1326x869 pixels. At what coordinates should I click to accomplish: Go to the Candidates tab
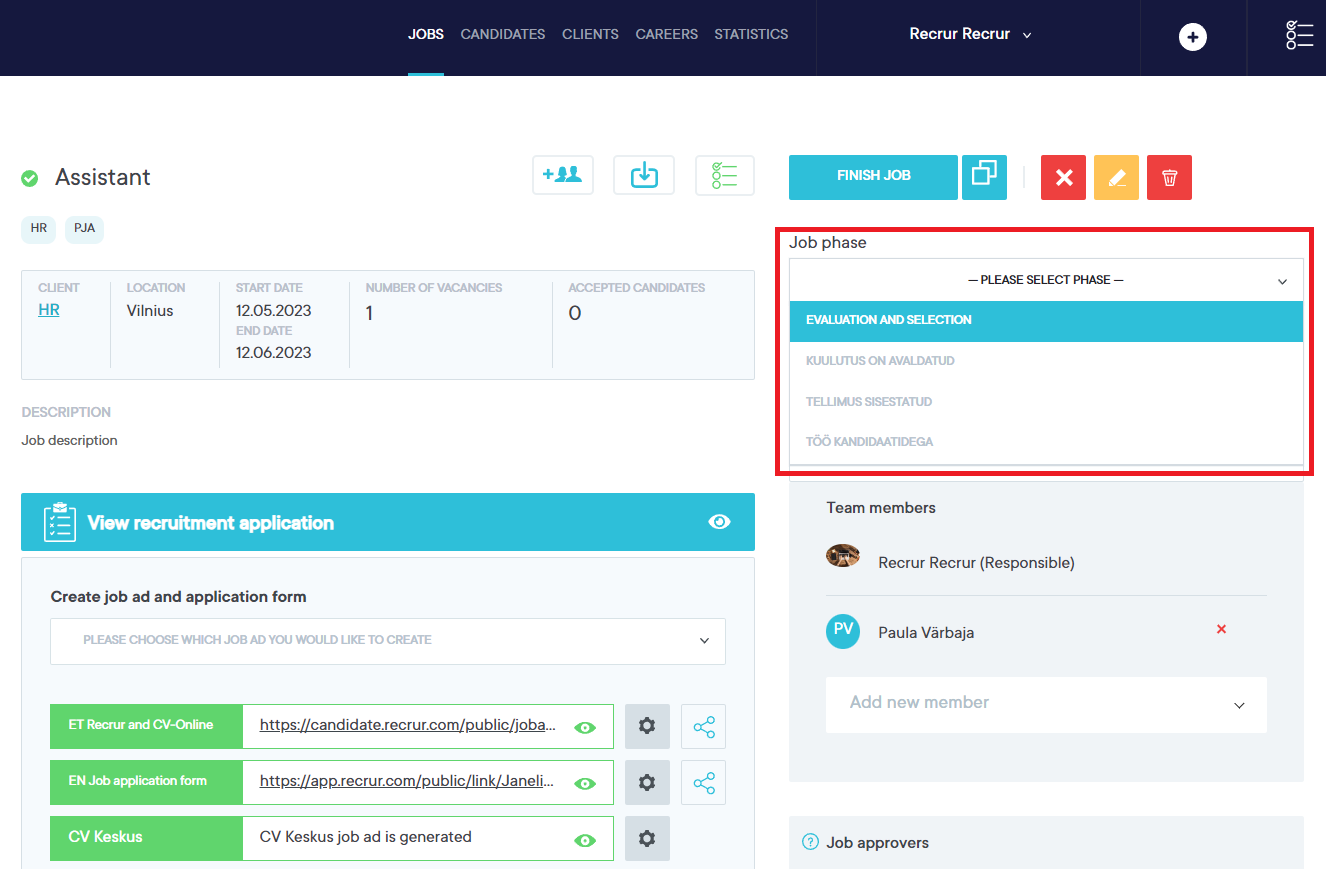[x=502, y=34]
